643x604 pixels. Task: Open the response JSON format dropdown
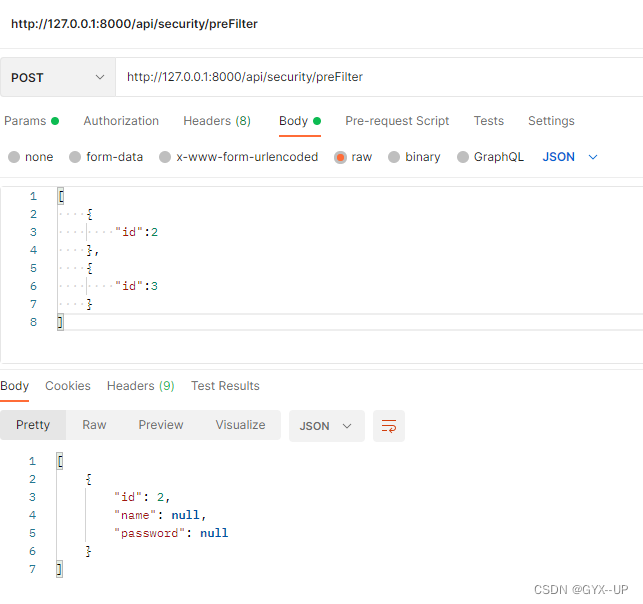(x=326, y=426)
